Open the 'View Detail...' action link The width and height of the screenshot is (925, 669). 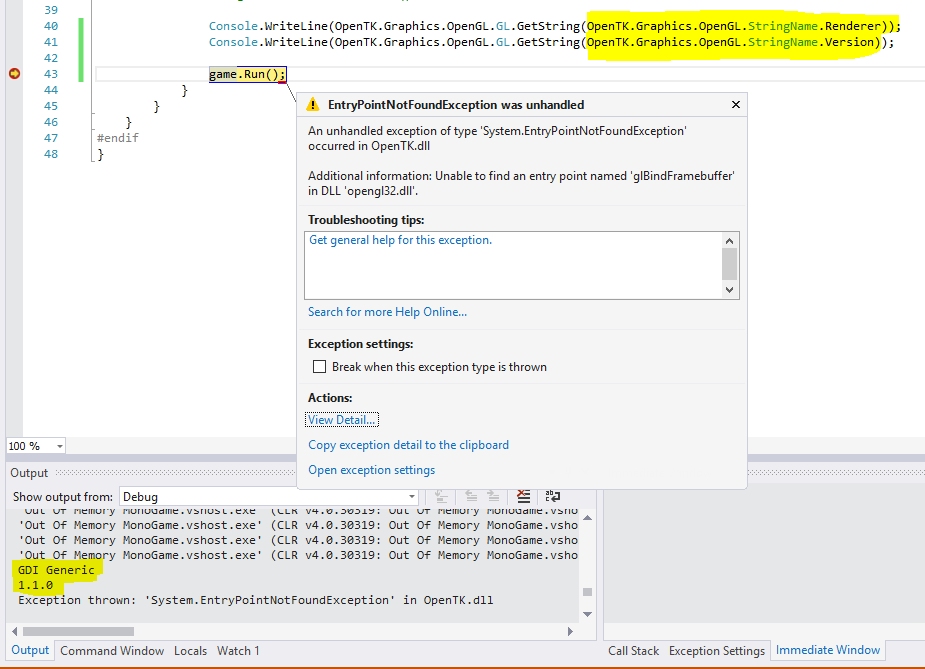click(x=342, y=419)
